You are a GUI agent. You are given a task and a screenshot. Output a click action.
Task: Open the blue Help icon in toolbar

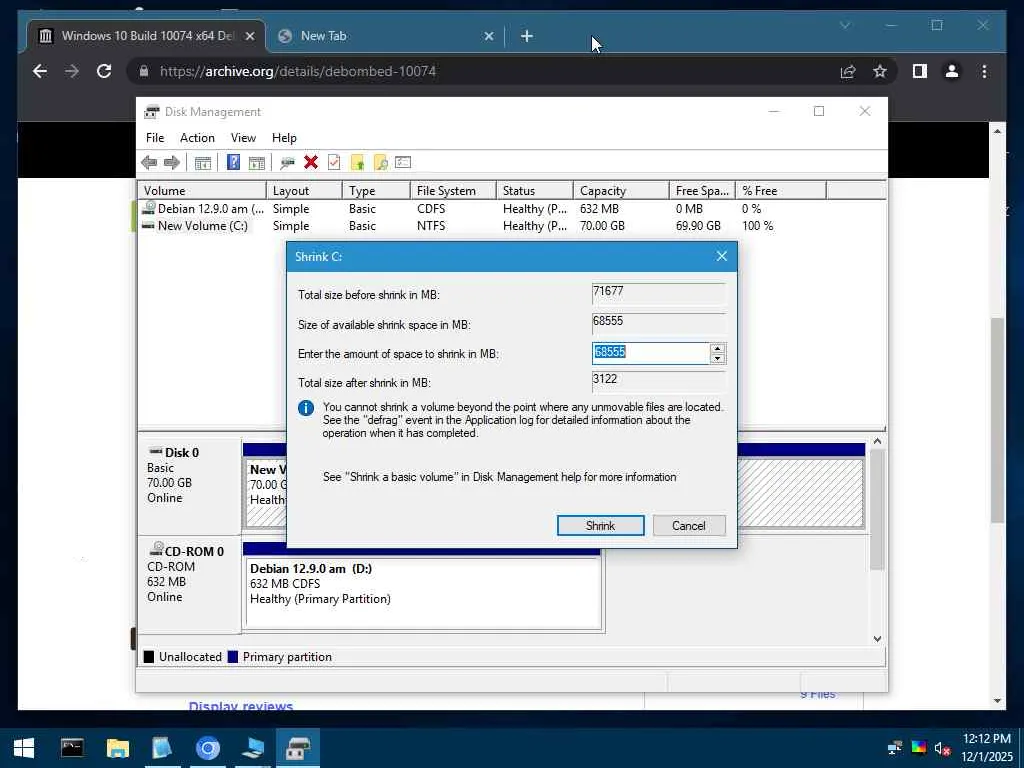tap(233, 163)
